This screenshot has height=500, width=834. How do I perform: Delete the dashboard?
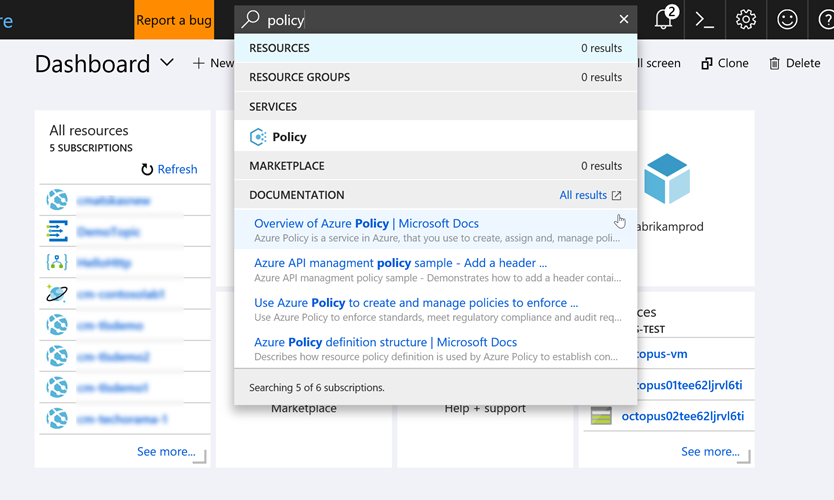pos(795,63)
